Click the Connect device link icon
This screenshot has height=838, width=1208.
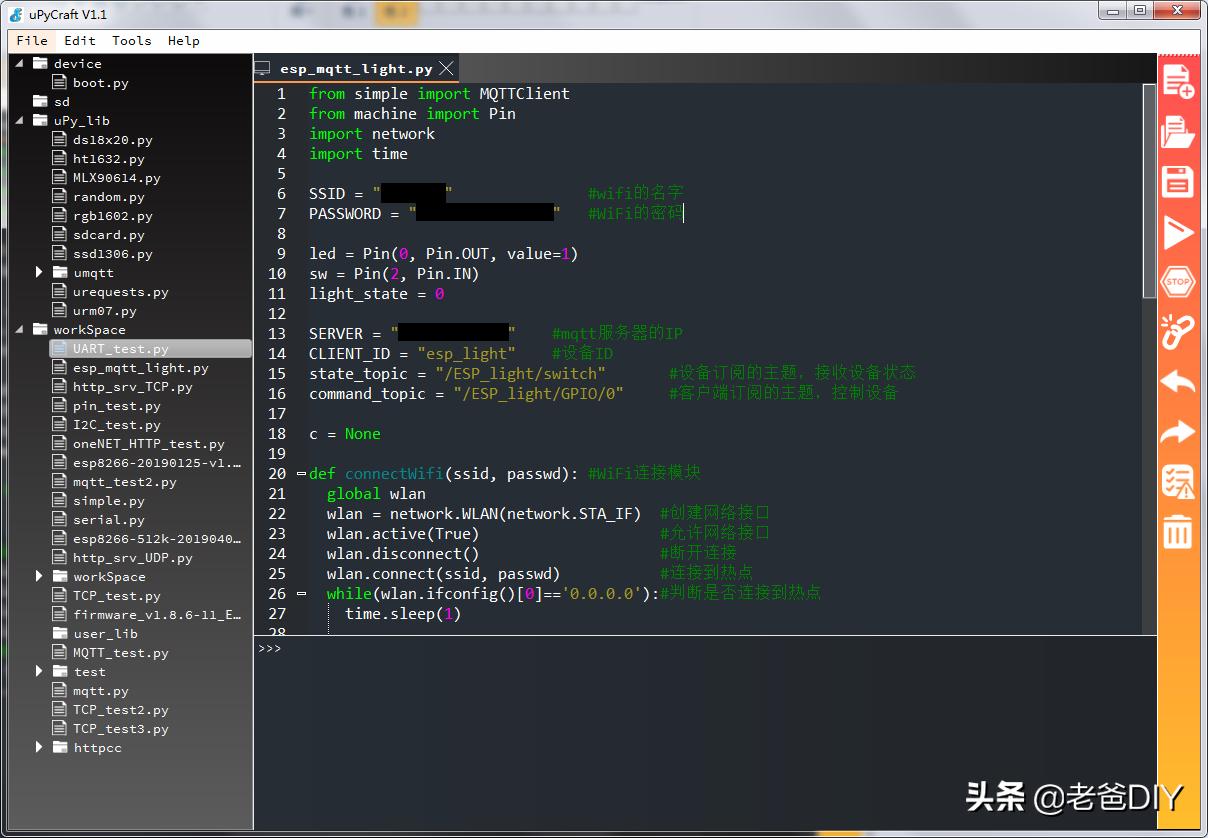click(1178, 331)
